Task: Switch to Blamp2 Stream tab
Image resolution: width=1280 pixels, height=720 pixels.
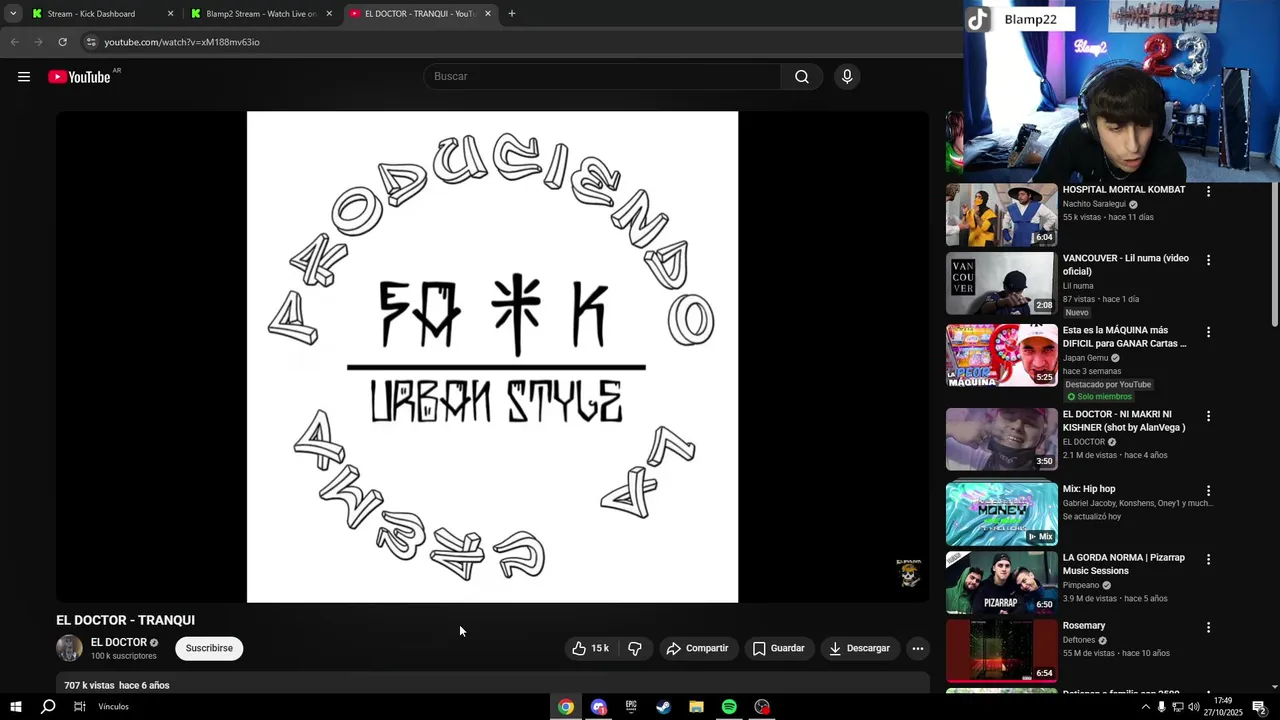Action: [262, 14]
